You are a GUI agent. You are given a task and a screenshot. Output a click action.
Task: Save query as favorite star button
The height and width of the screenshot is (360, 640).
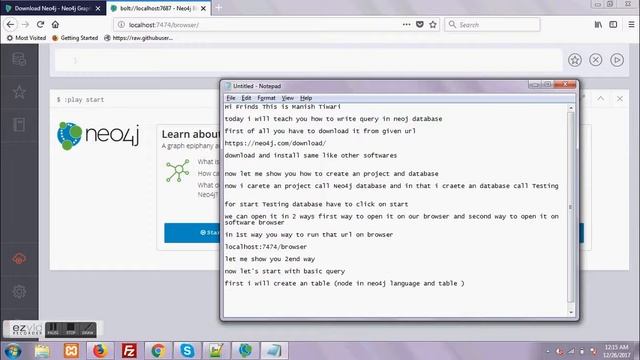[575, 60]
